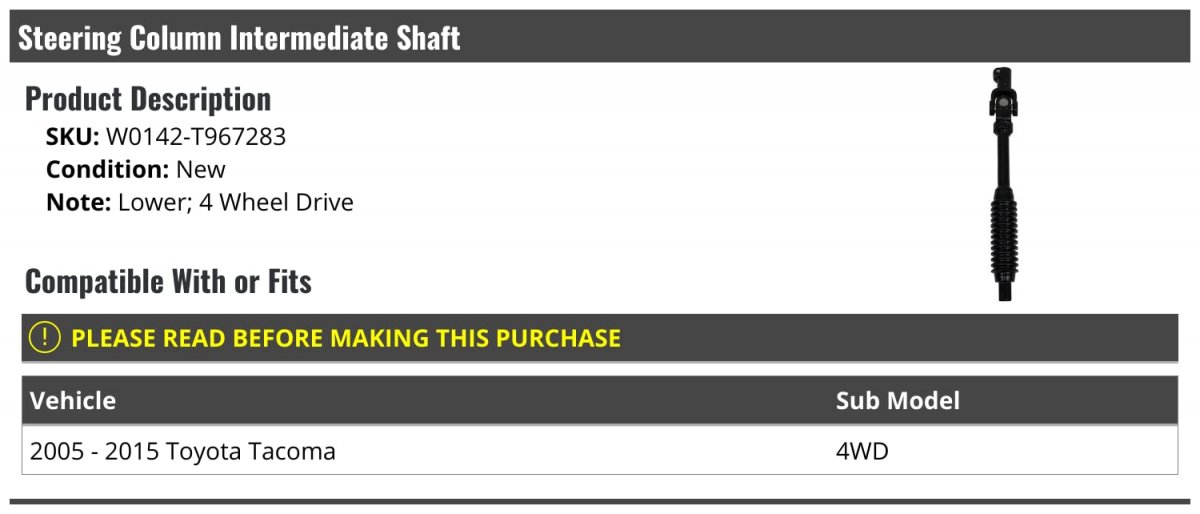Click the SKU W0142-T967283 text
This screenshot has width=1200, height=514.
[196, 137]
